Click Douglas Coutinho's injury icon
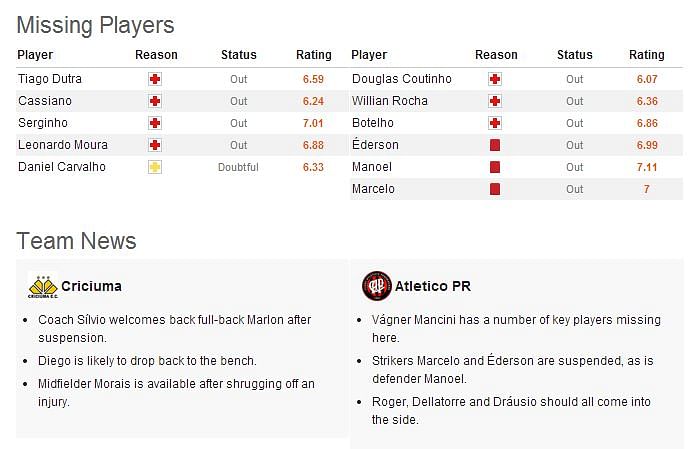 495,79
